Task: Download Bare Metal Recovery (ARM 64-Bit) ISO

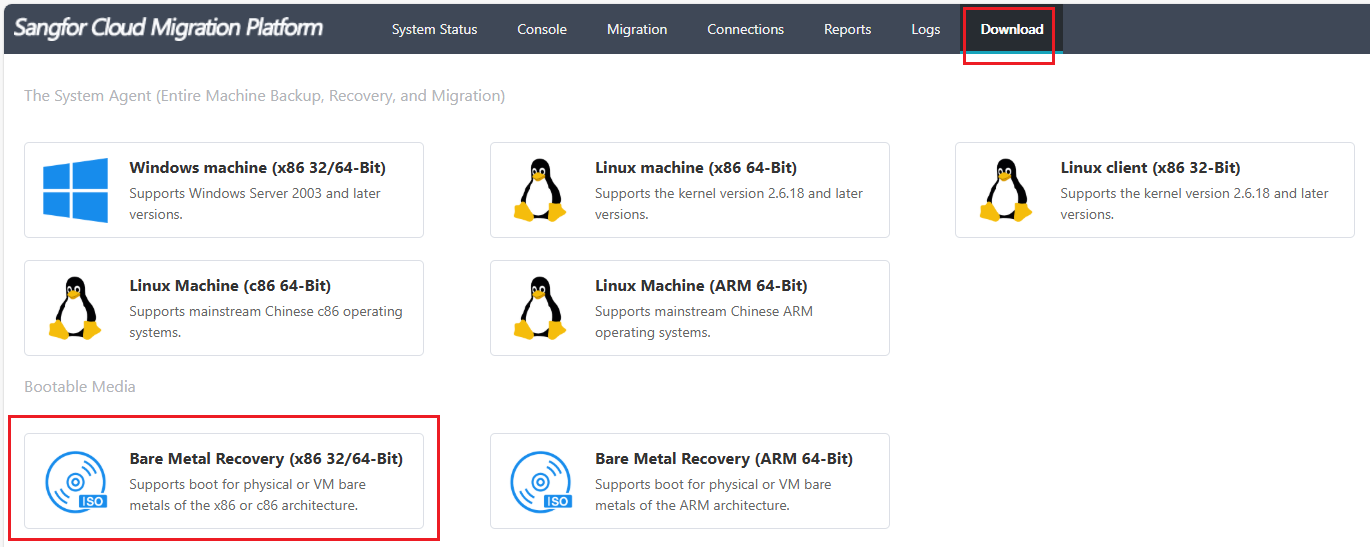Action: 690,481
